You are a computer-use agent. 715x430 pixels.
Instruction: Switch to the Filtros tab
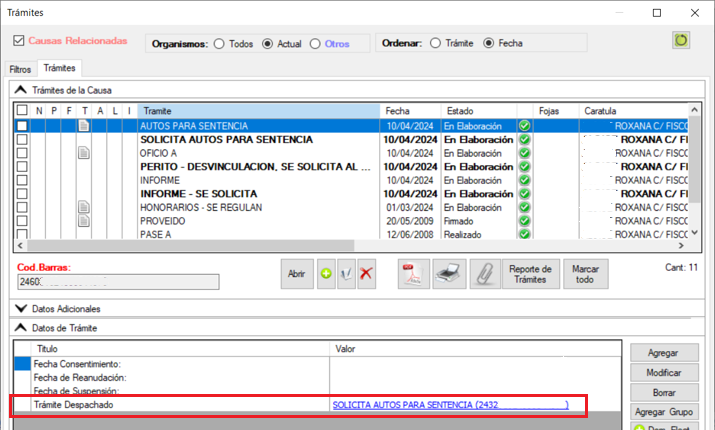pos(20,69)
